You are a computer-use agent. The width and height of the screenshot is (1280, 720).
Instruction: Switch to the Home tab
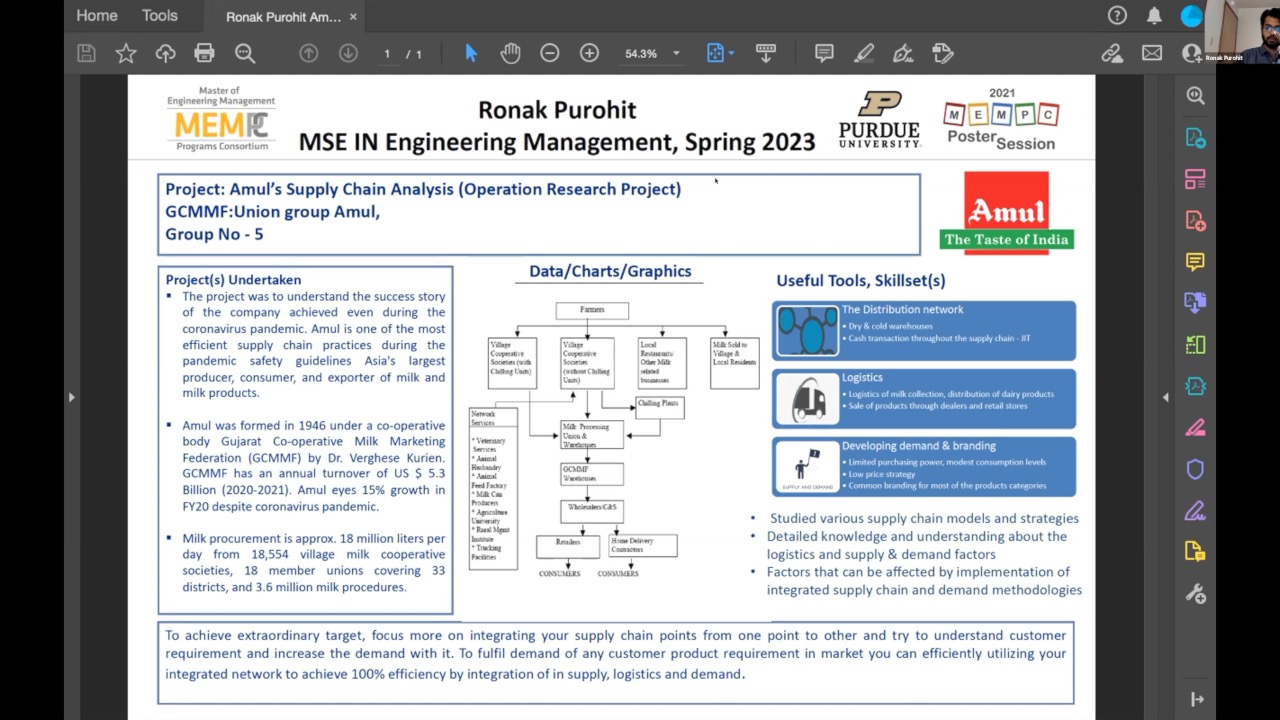click(96, 15)
